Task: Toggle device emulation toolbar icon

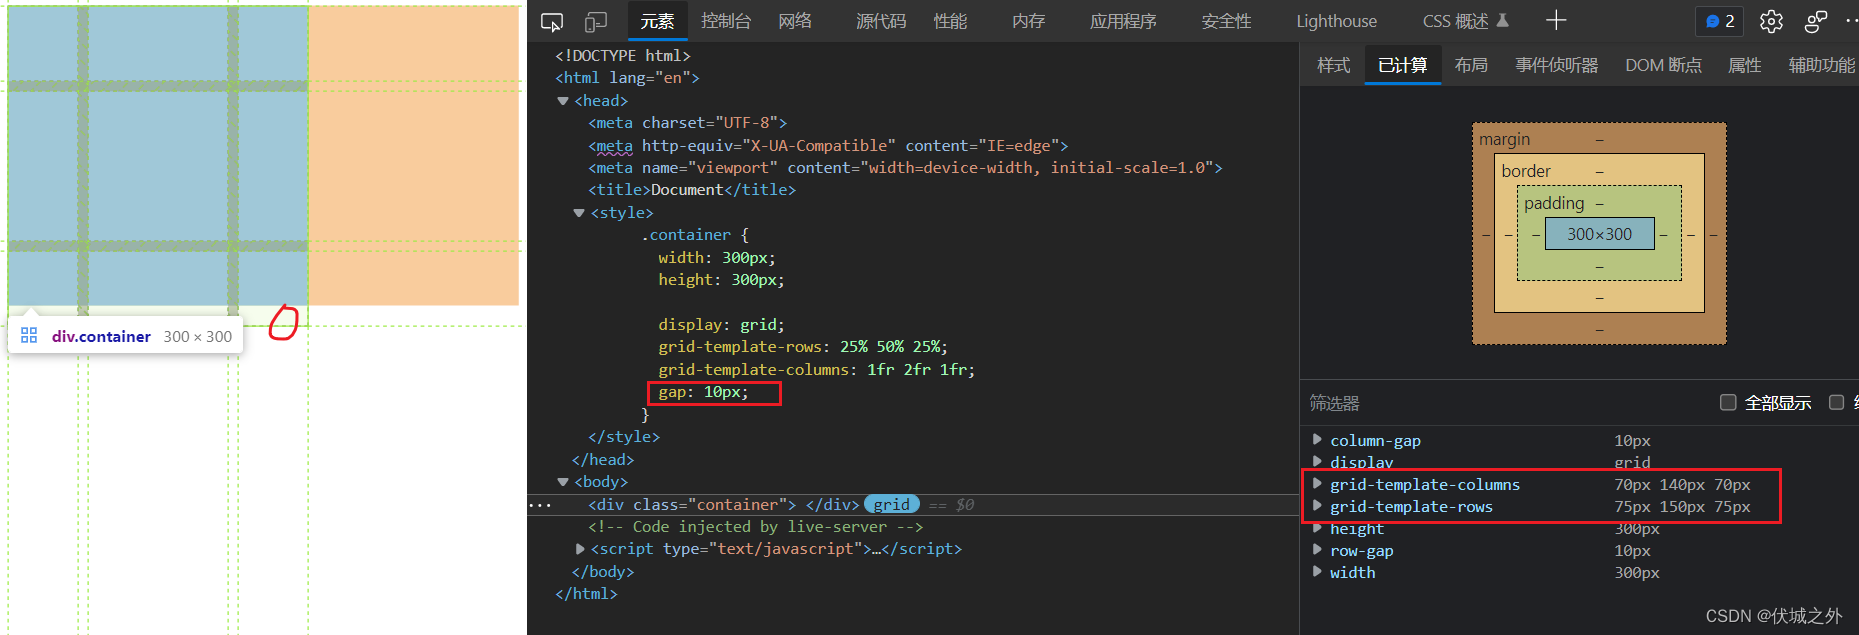Action: click(596, 22)
